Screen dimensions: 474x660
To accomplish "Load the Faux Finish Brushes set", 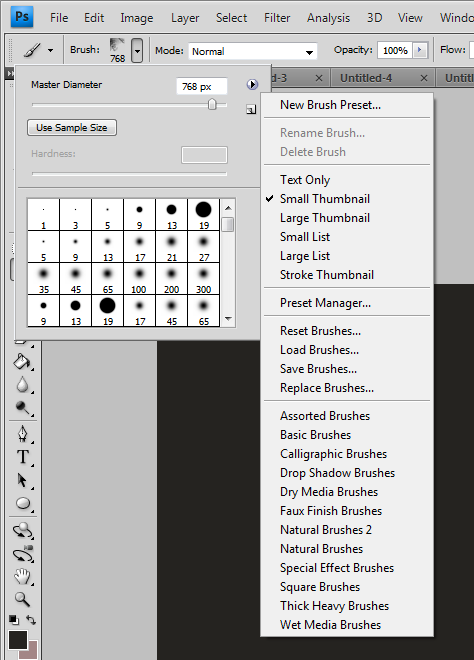I will 347,511.
